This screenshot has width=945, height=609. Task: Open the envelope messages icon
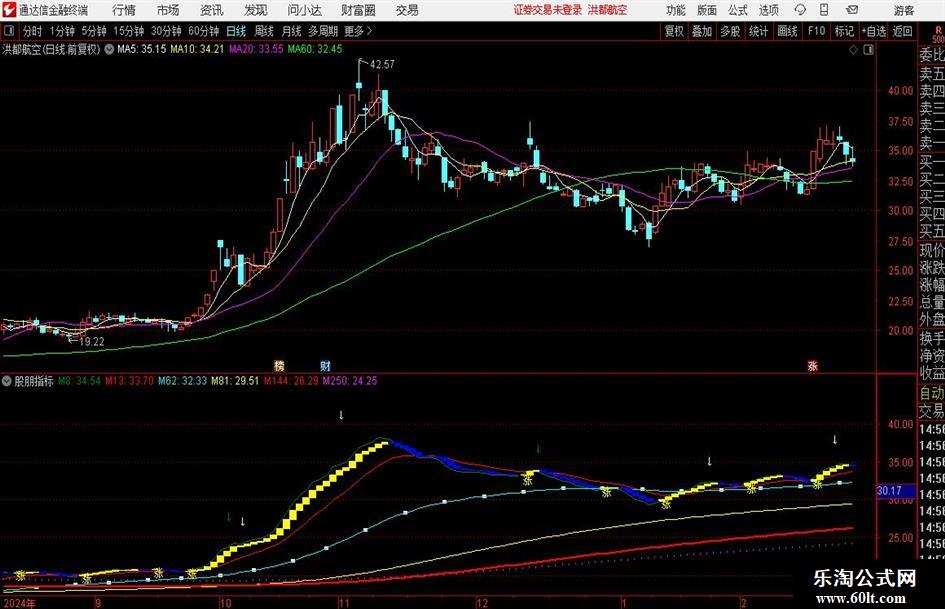[852, 10]
